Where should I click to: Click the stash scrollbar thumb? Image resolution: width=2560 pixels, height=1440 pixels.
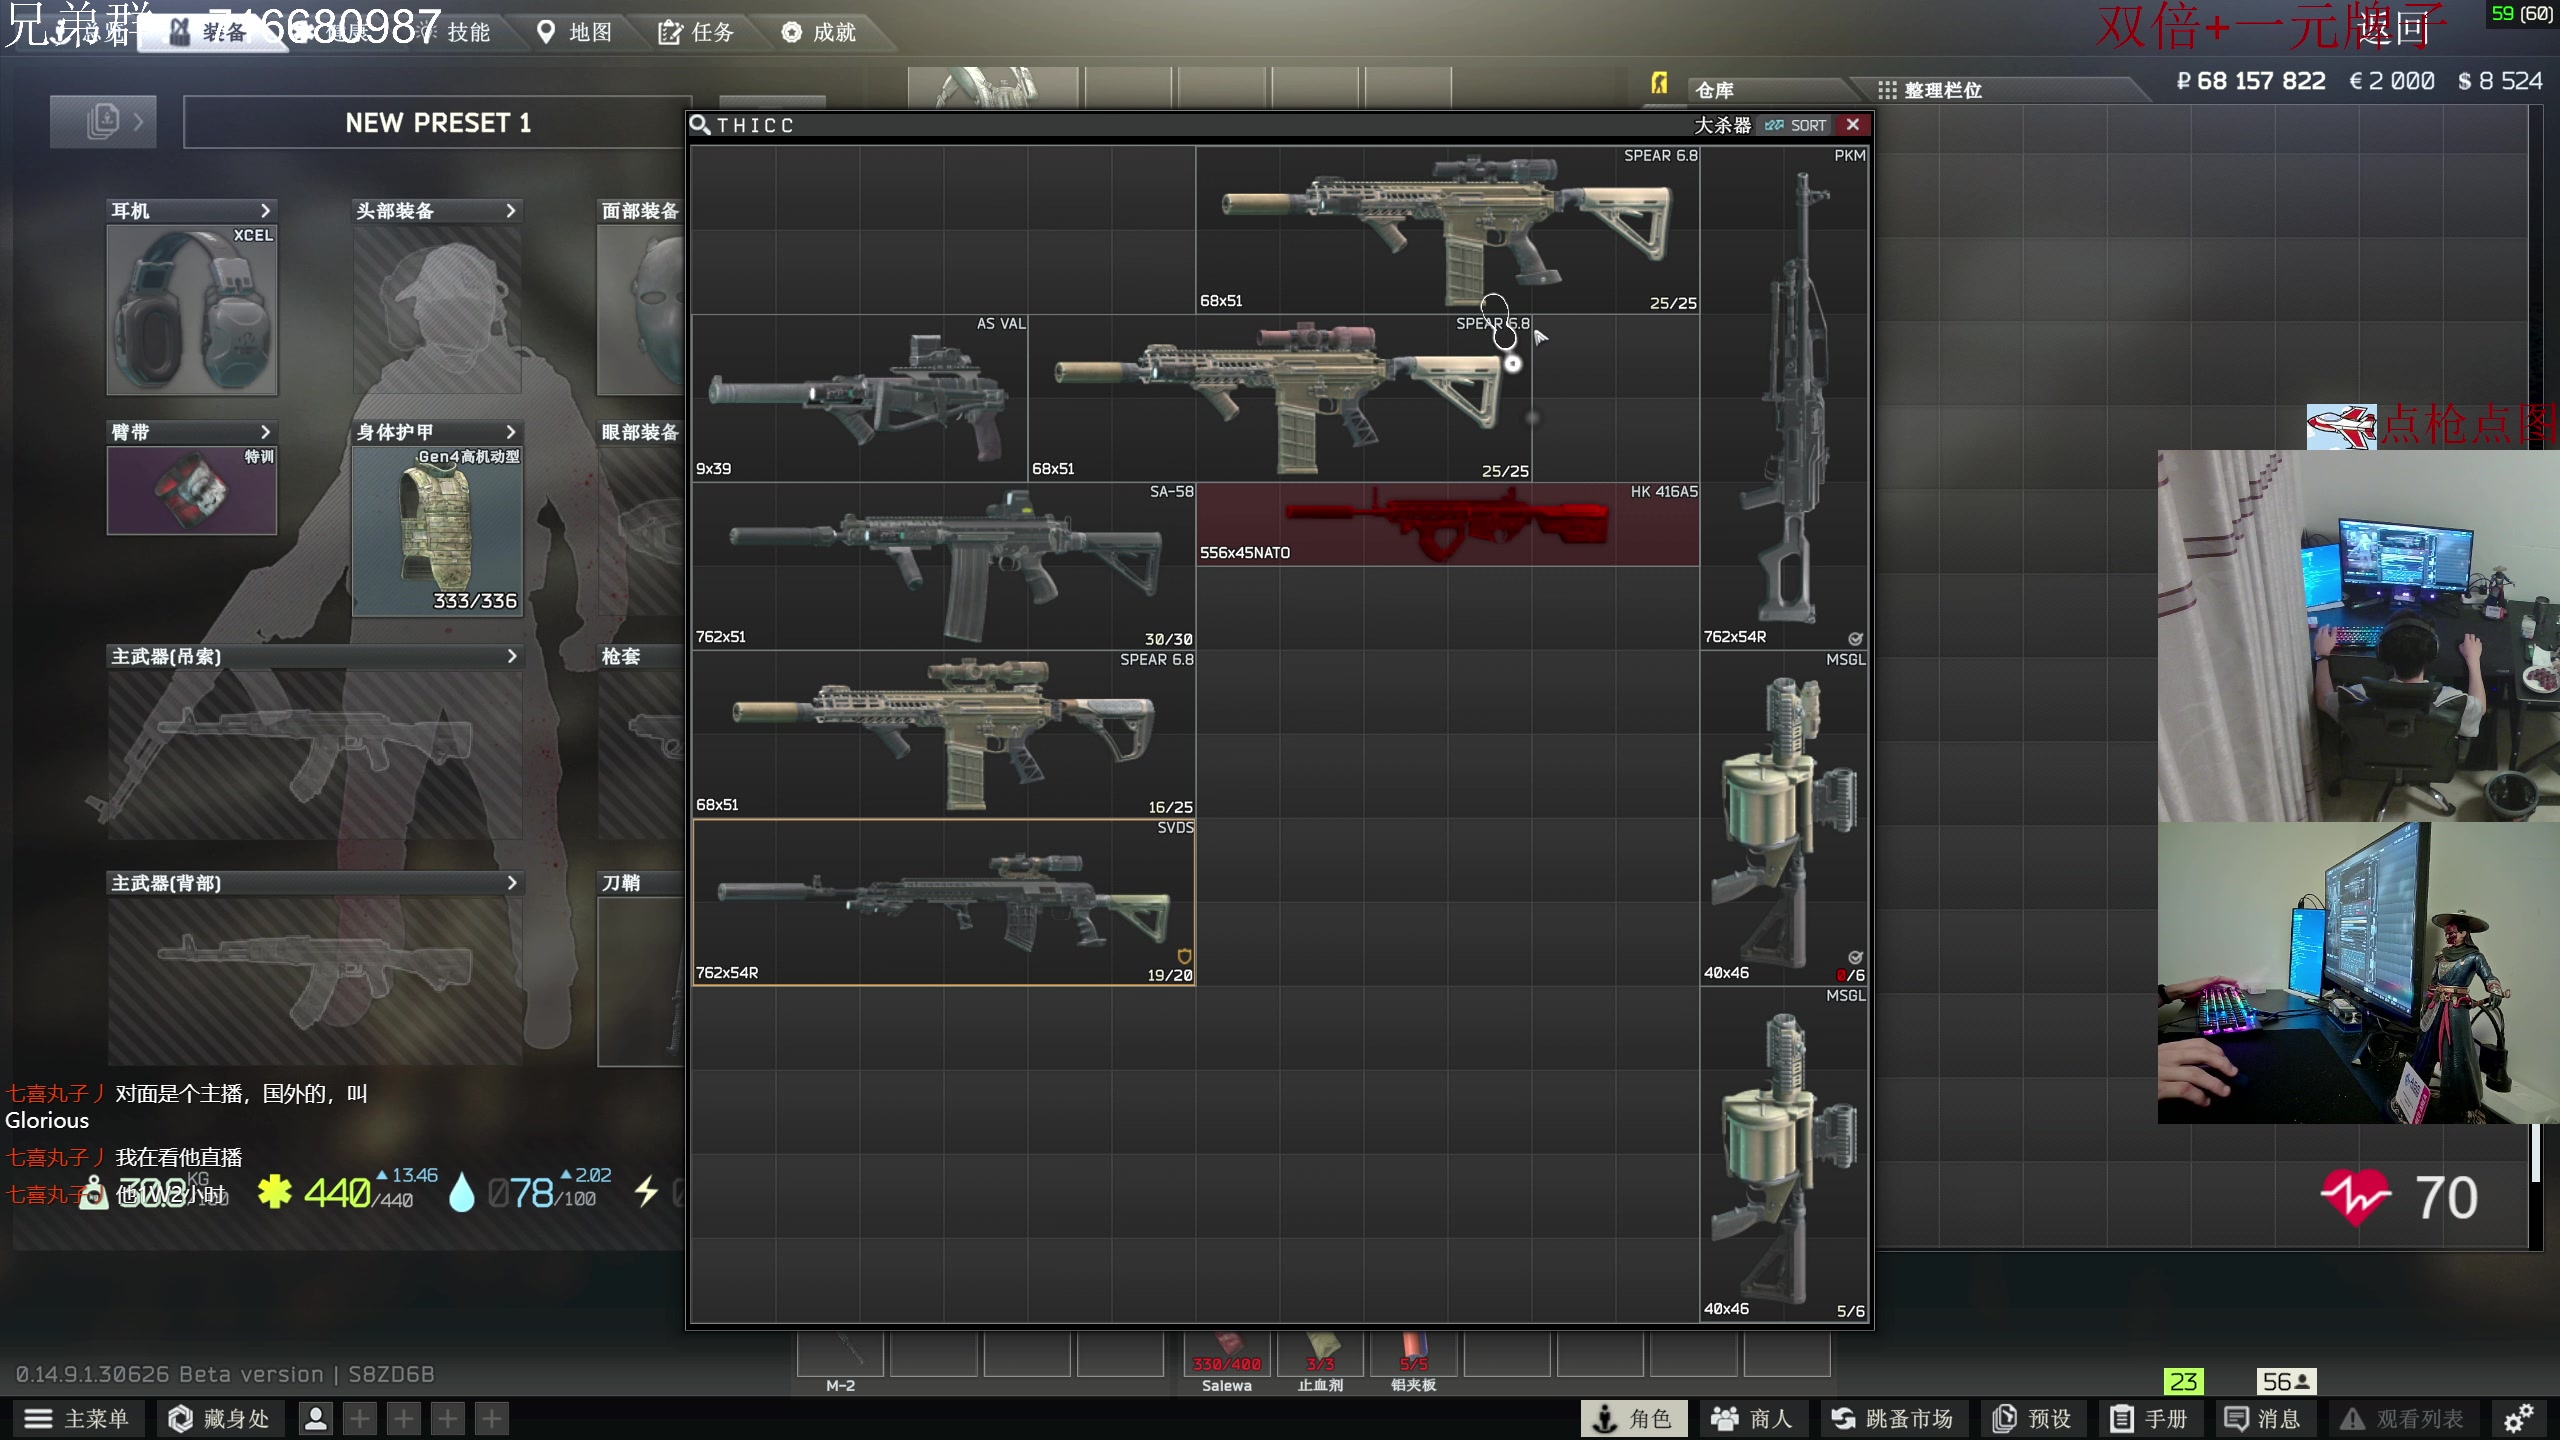2535,1152
